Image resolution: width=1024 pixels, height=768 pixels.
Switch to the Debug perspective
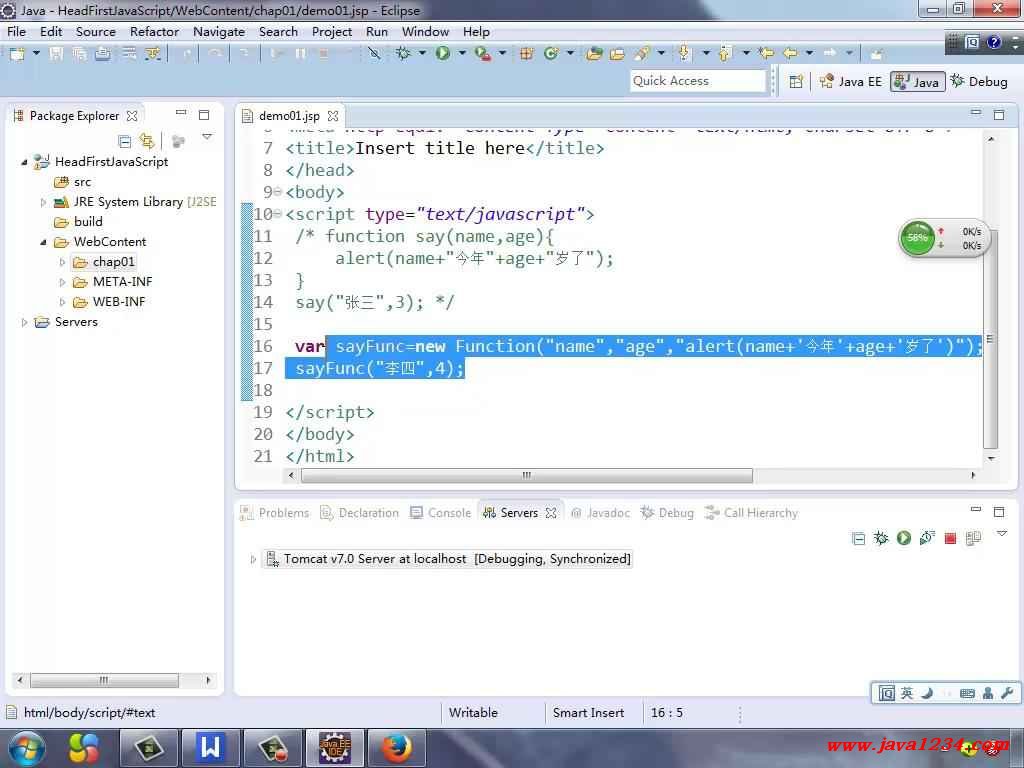979,81
